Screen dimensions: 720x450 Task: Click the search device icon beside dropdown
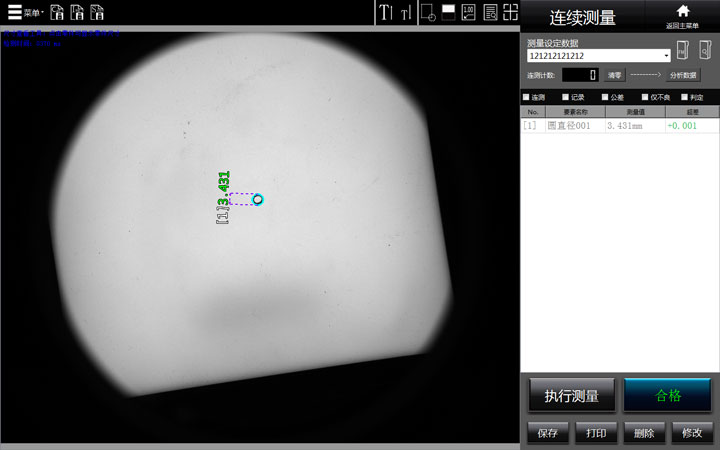(706, 50)
